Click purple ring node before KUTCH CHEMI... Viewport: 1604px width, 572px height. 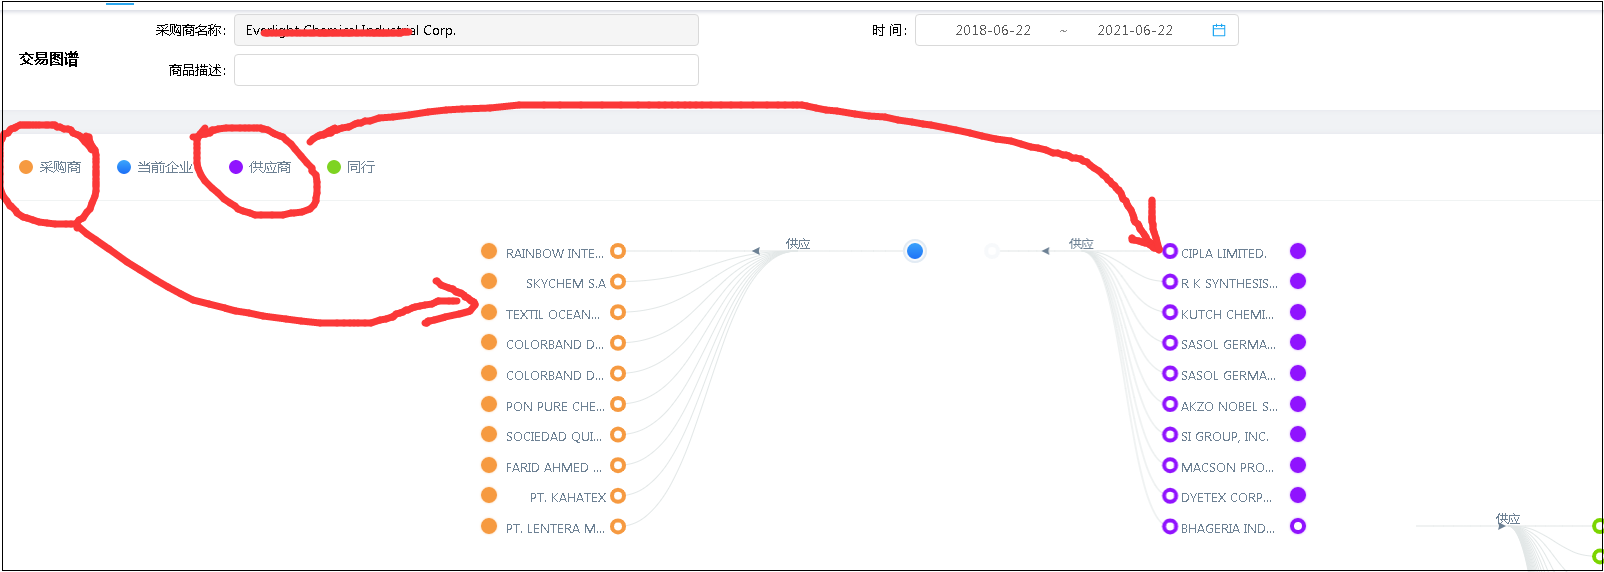[x=1170, y=312]
